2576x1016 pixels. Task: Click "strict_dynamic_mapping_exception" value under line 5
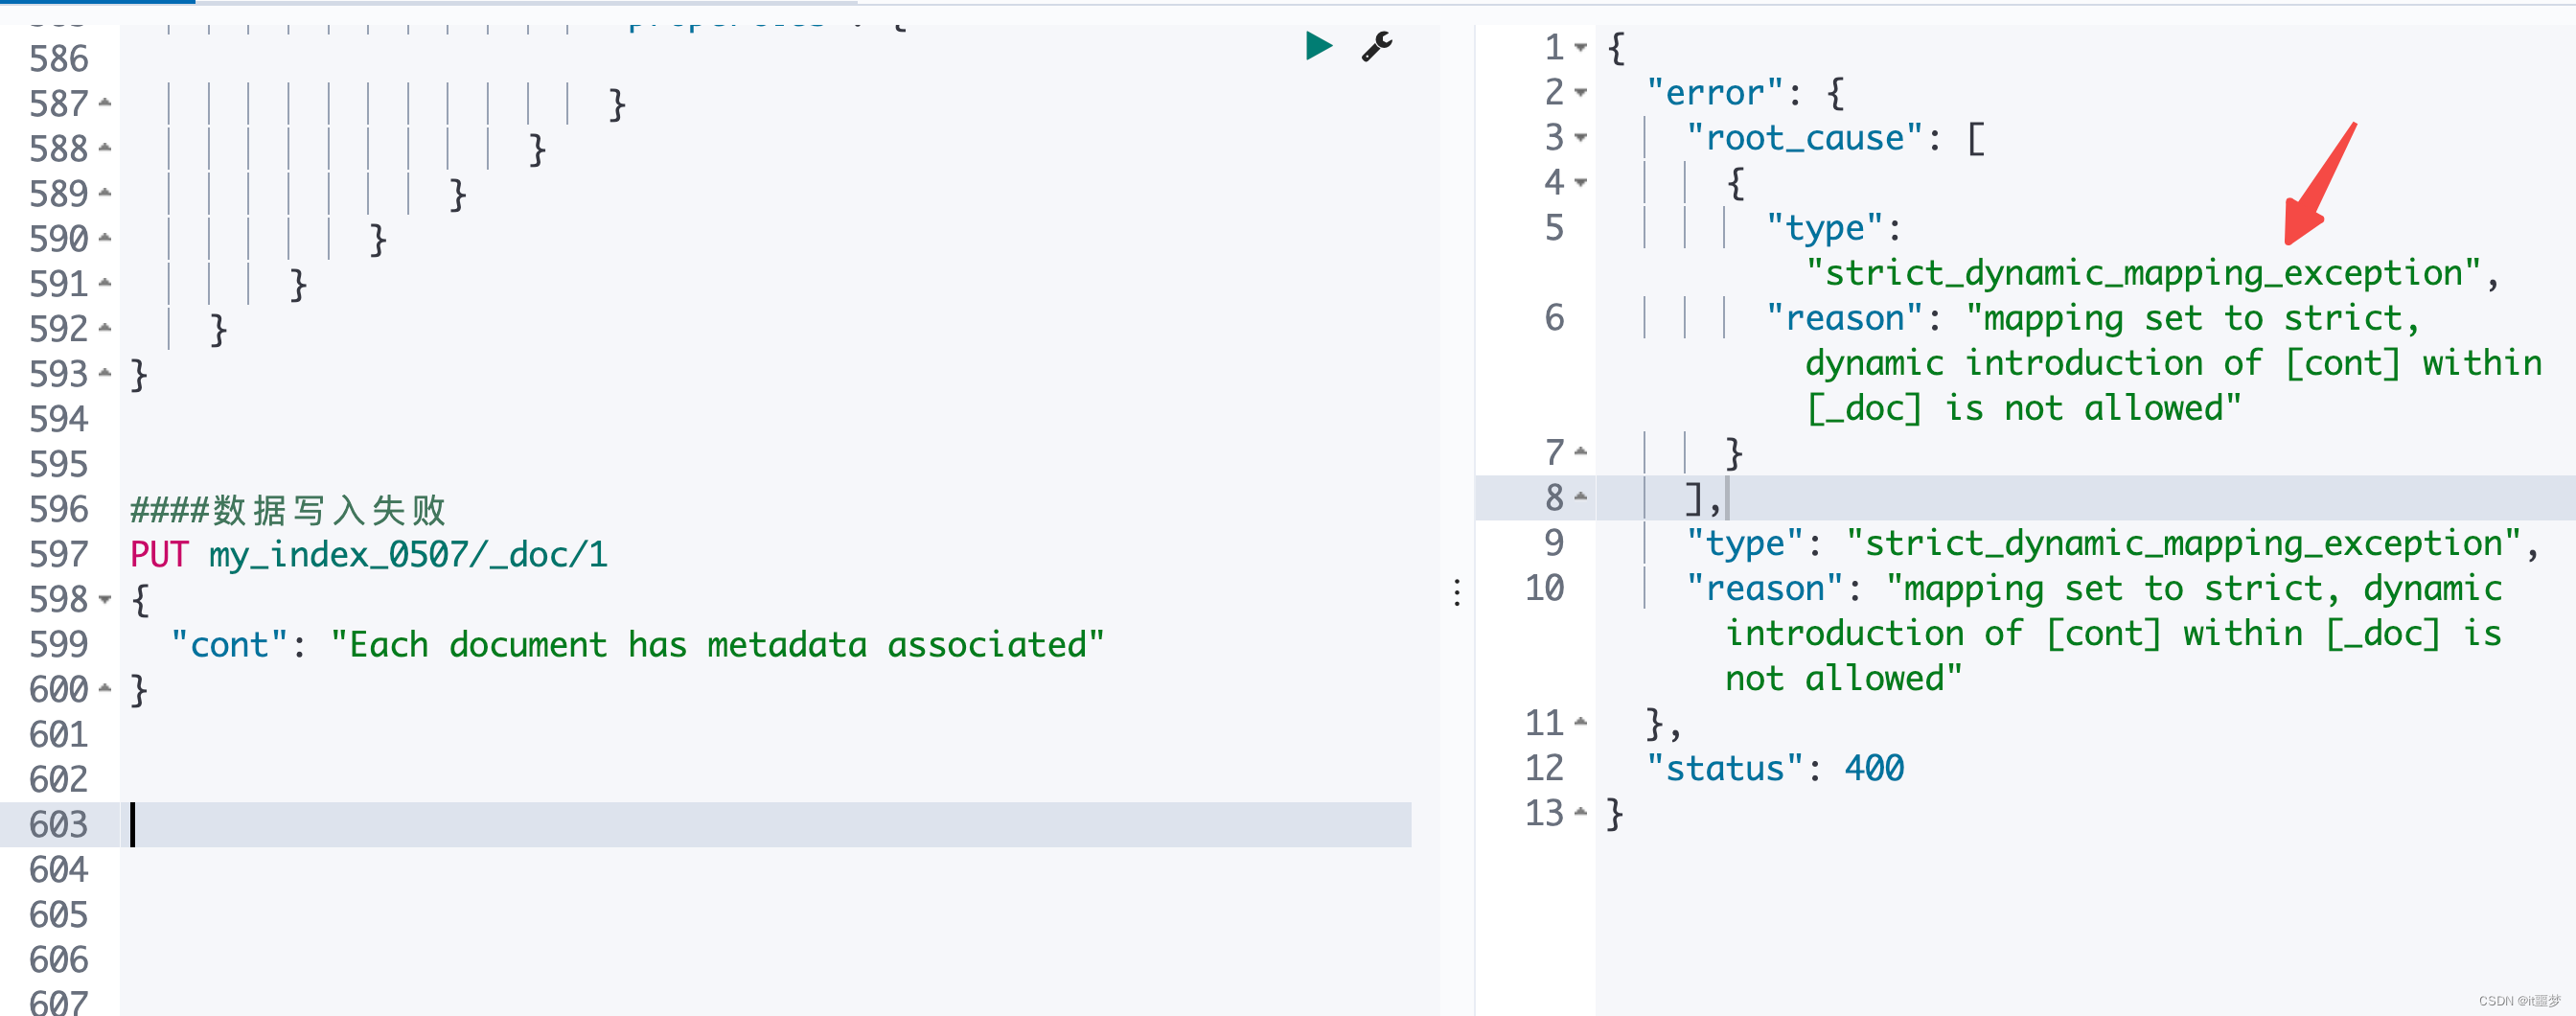click(x=2144, y=273)
